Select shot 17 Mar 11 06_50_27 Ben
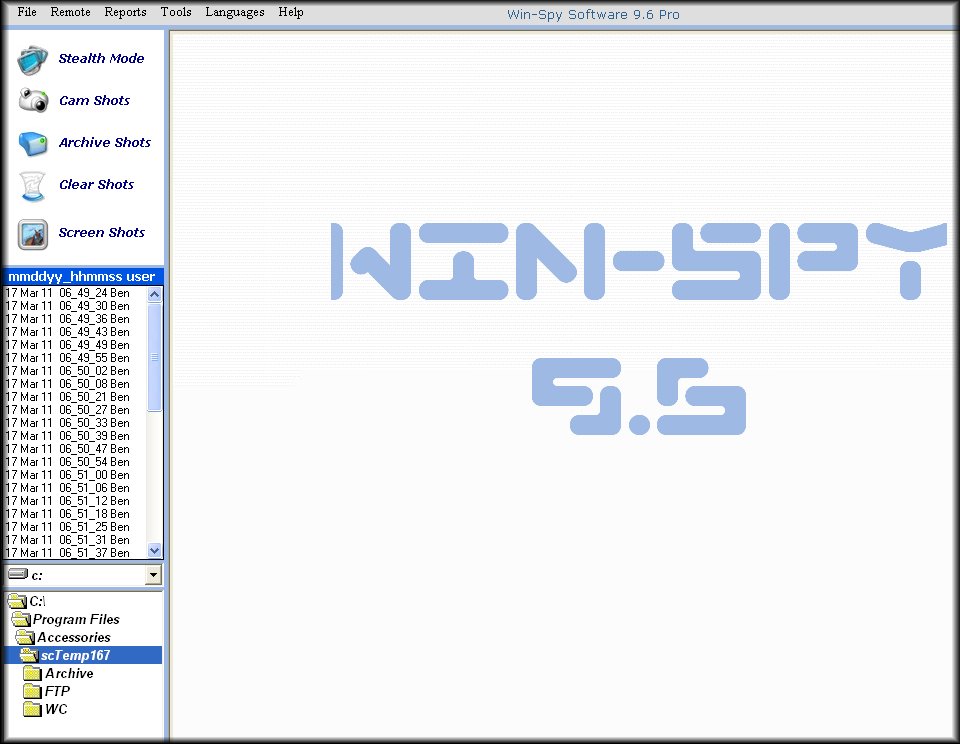 (x=75, y=410)
